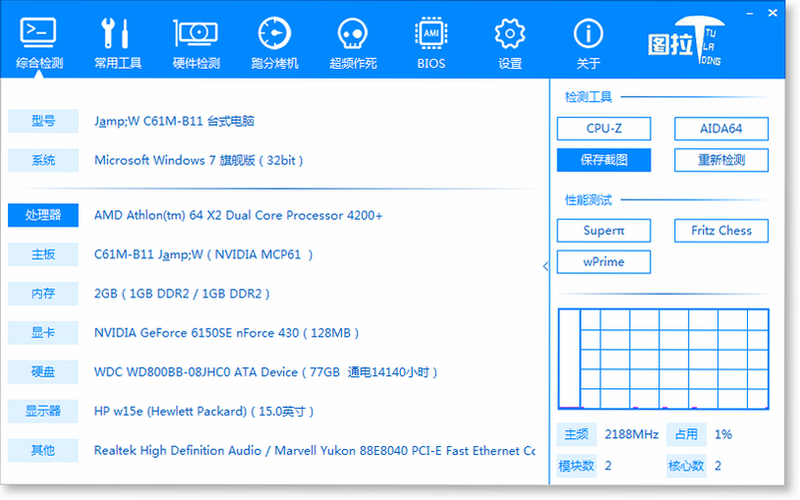Click the 占用 label

[686, 434]
